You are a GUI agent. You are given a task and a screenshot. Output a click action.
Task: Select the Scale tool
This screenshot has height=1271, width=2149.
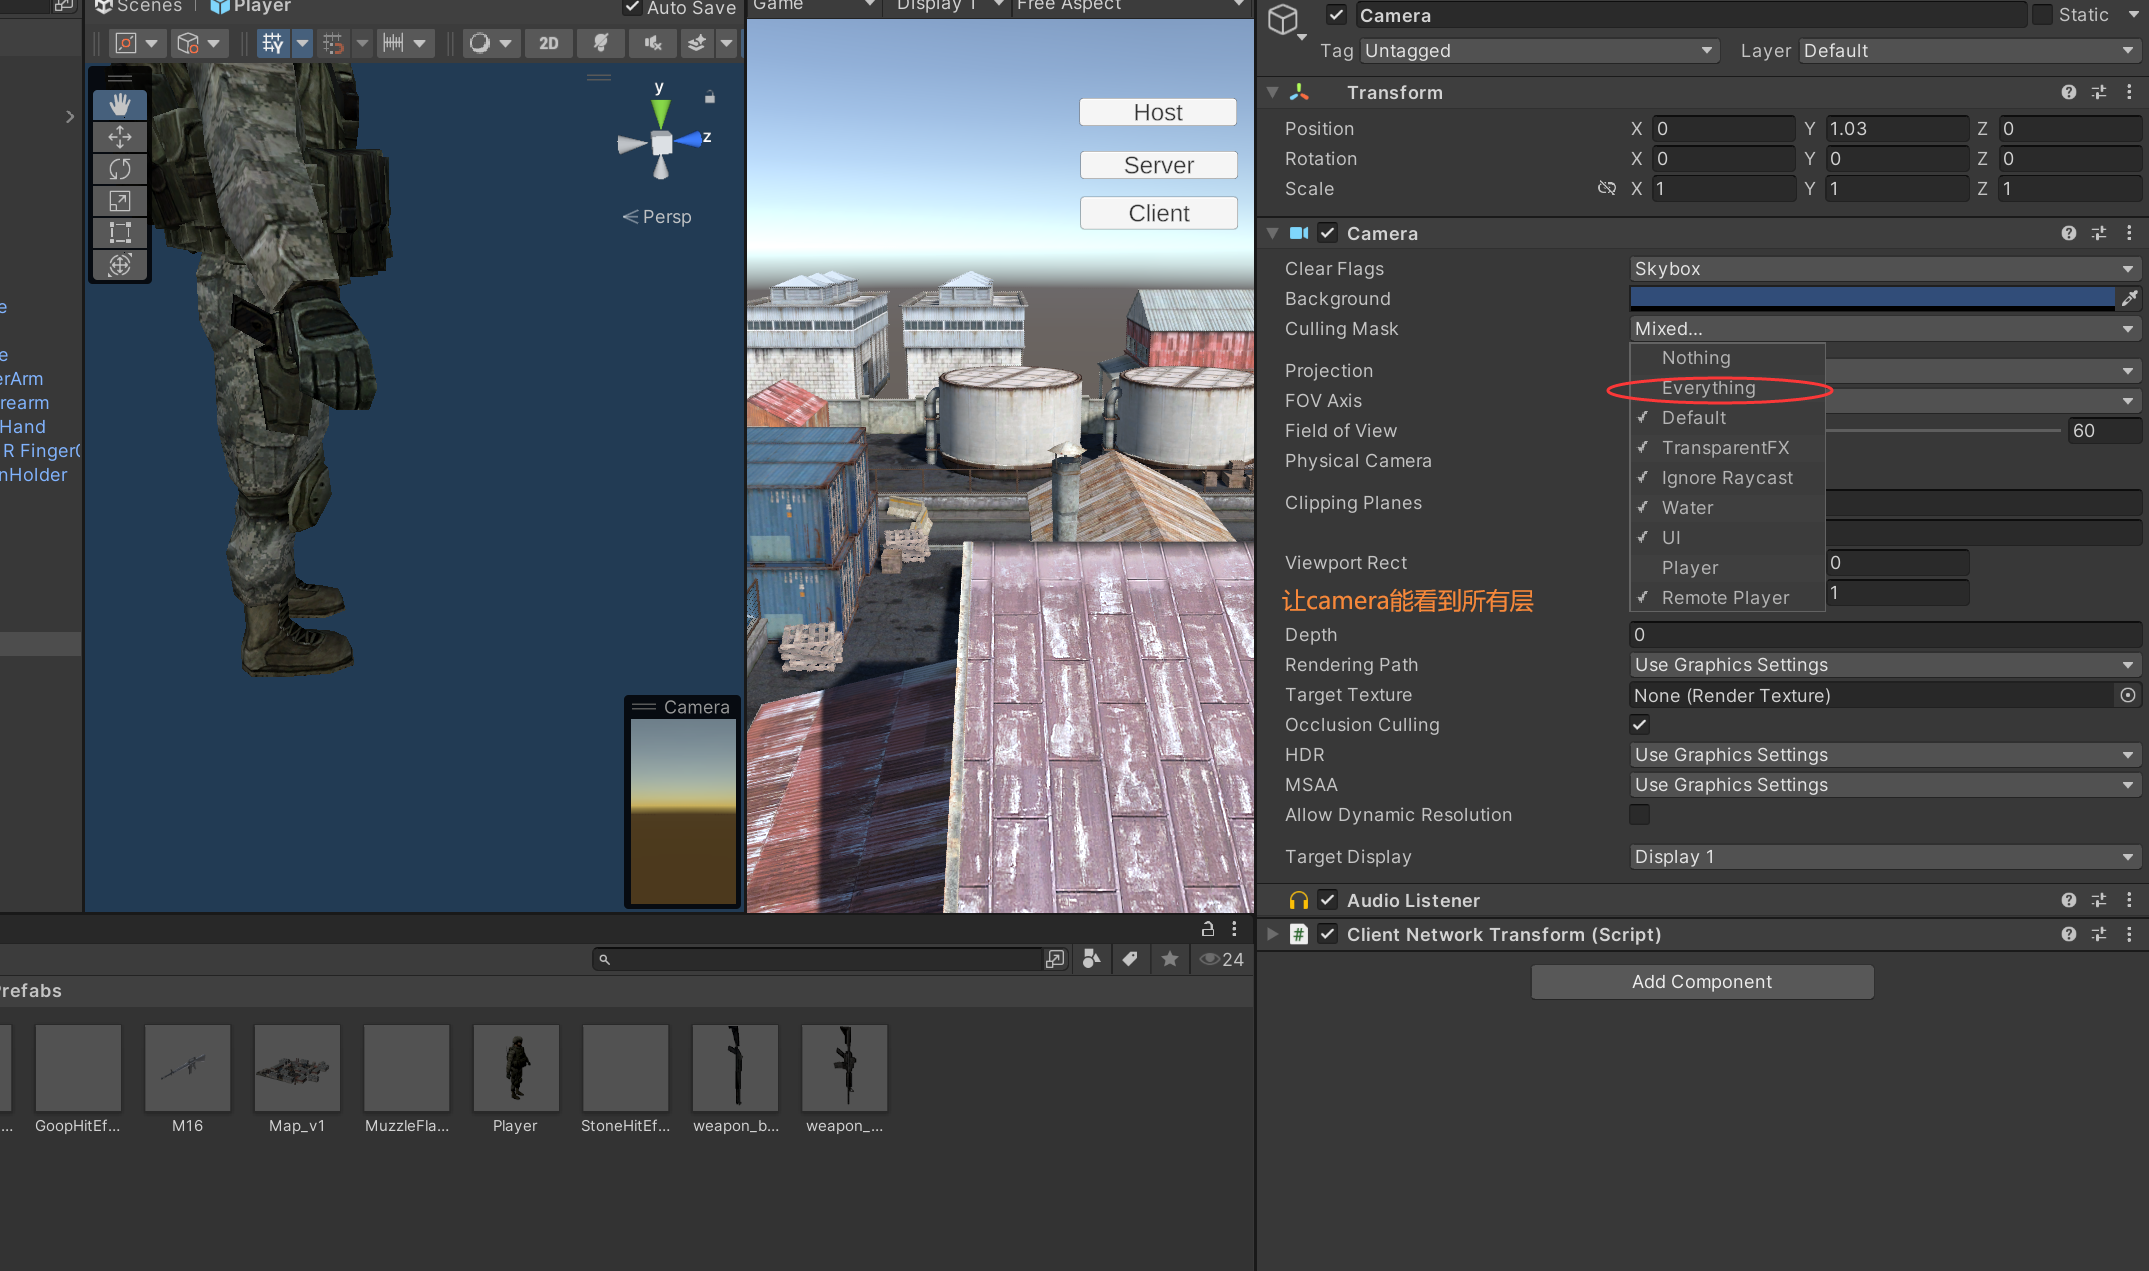pyautogui.click(x=120, y=201)
